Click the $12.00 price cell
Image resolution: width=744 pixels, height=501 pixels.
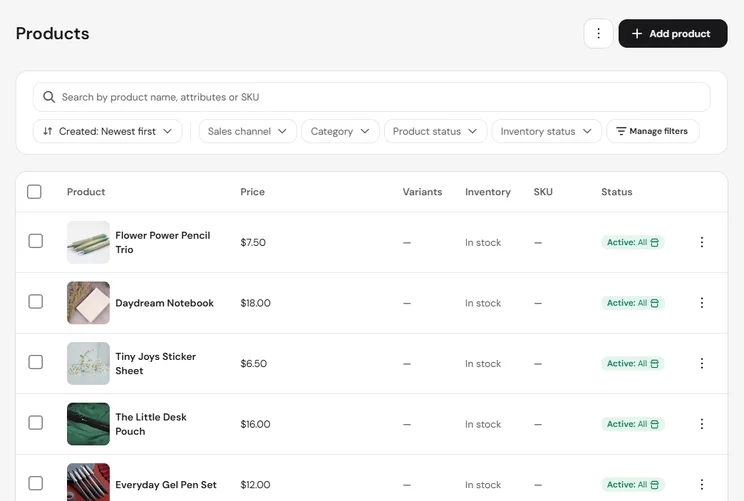tap(255, 485)
